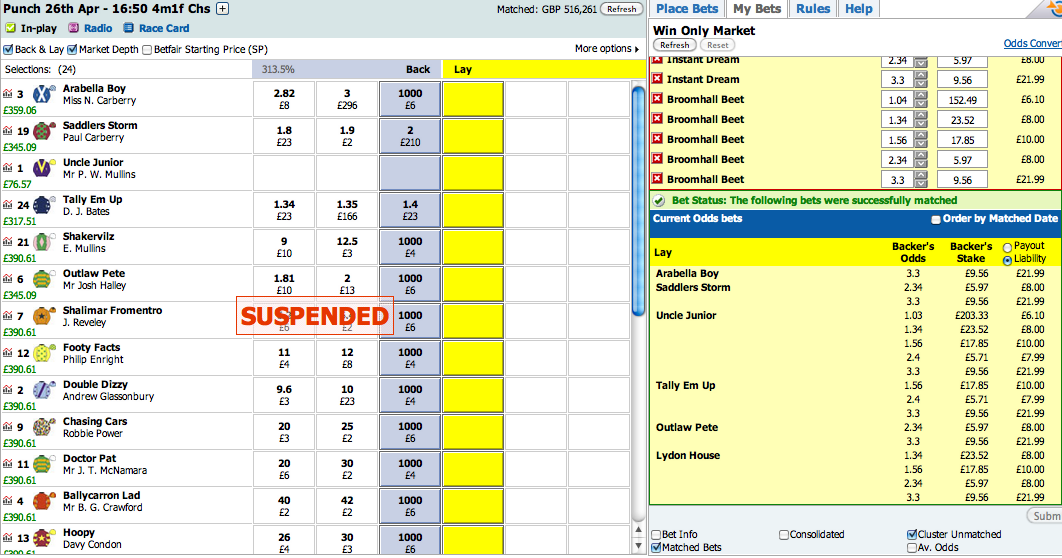Image resolution: width=1062 pixels, height=558 pixels.
Task: Click Arabella Boy jockey silk icon
Action: [44, 94]
